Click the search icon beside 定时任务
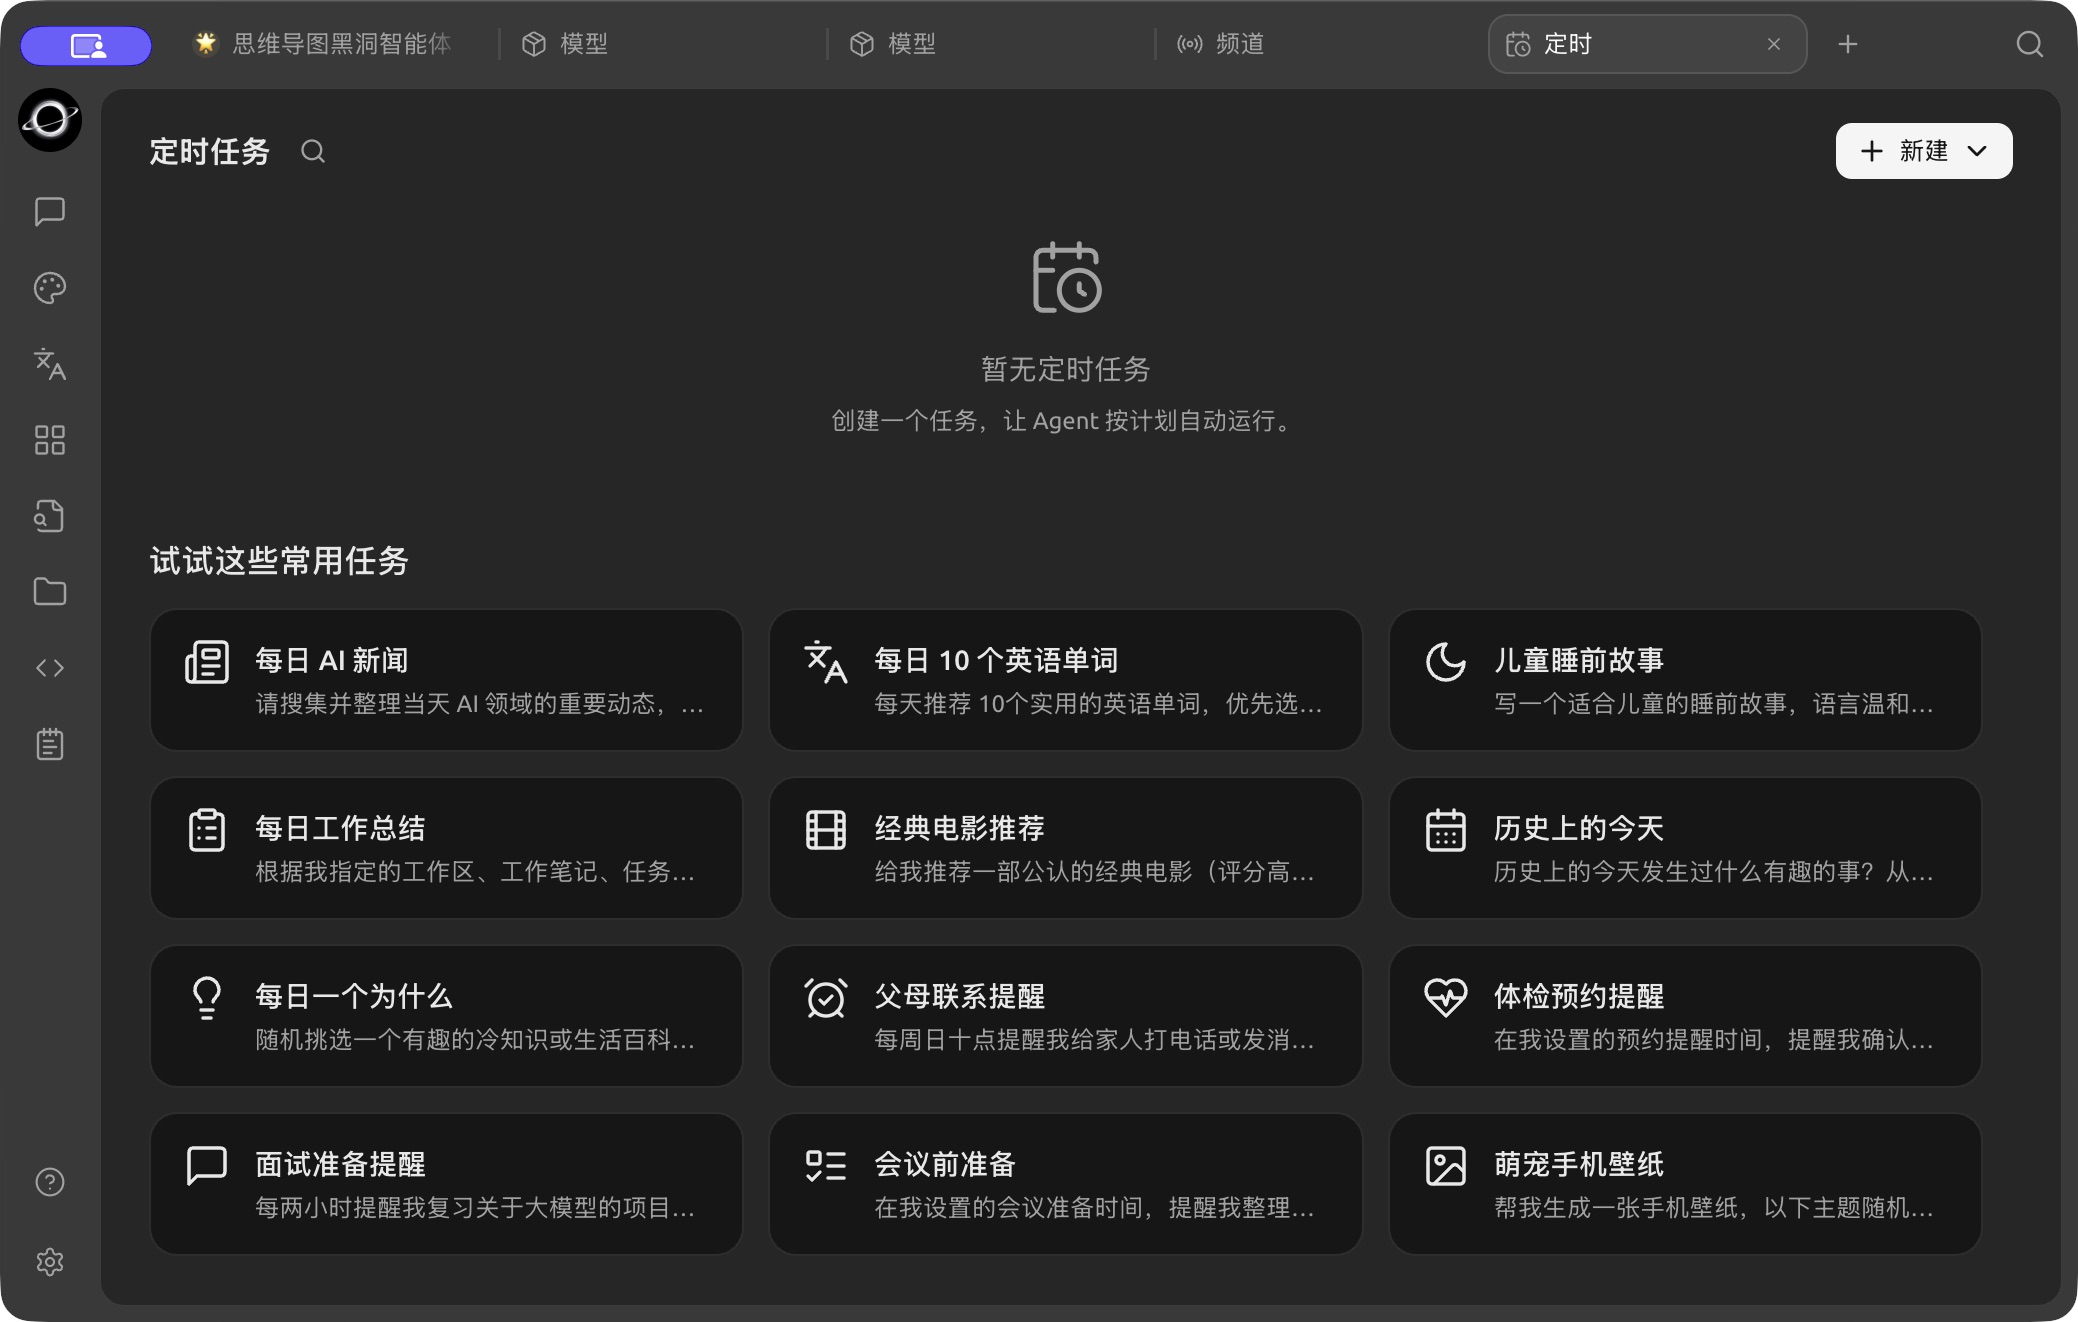This screenshot has width=2078, height=1322. (x=313, y=152)
